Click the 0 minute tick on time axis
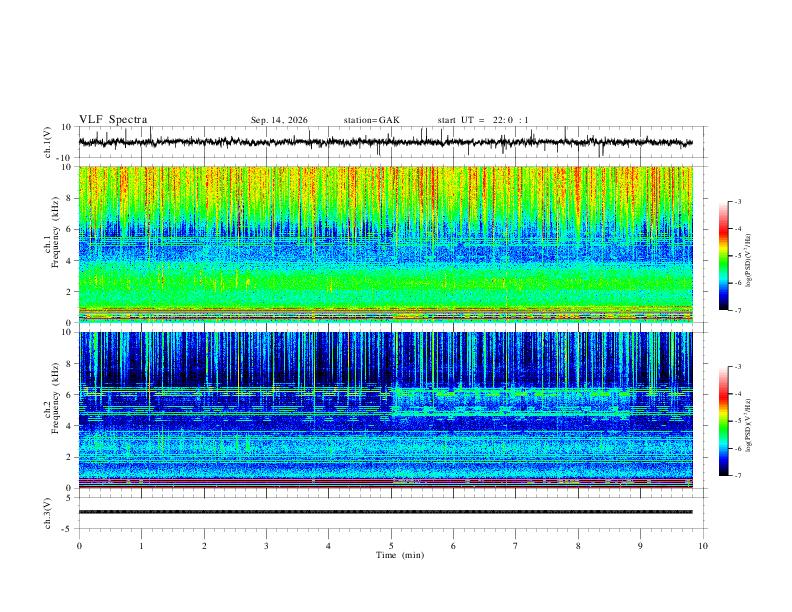This screenshot has height=612, width=792. 79,546
